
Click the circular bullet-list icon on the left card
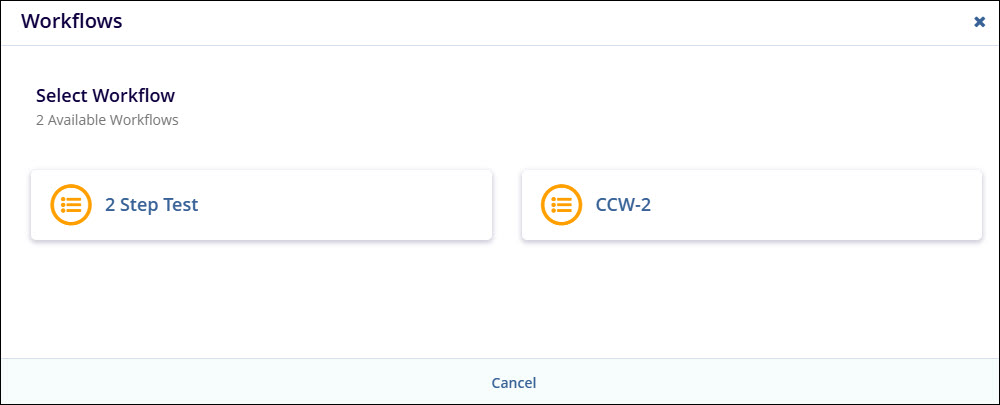pyautogui.click(x=71, y=205)
